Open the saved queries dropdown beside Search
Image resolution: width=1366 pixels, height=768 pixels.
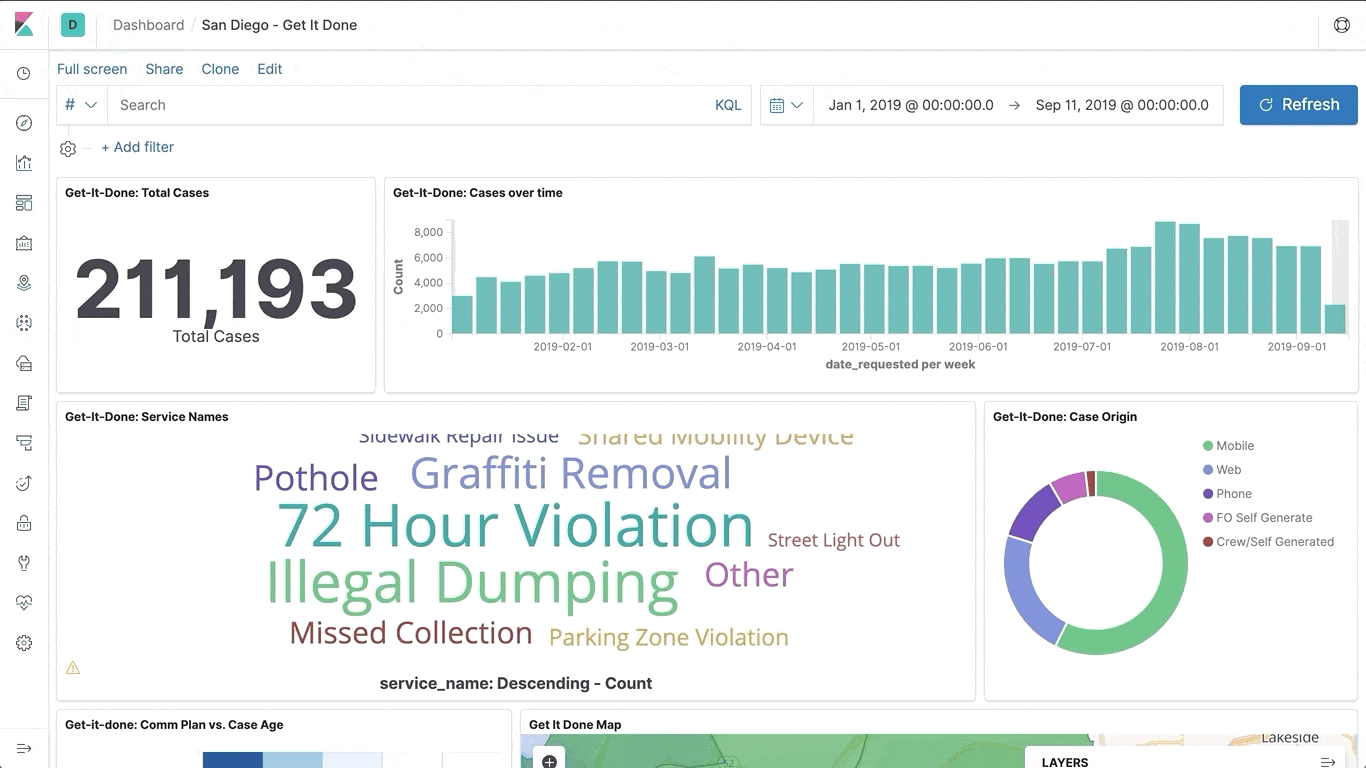81,105
